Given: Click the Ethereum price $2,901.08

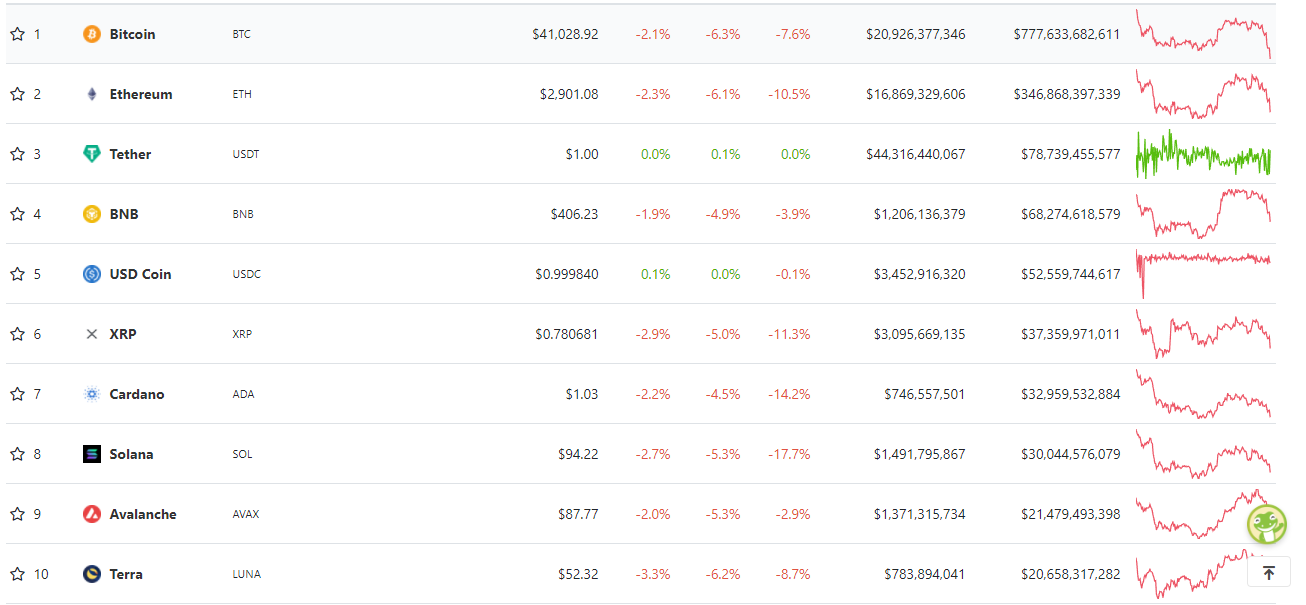Looking at the screenshot, I should 569,94.
